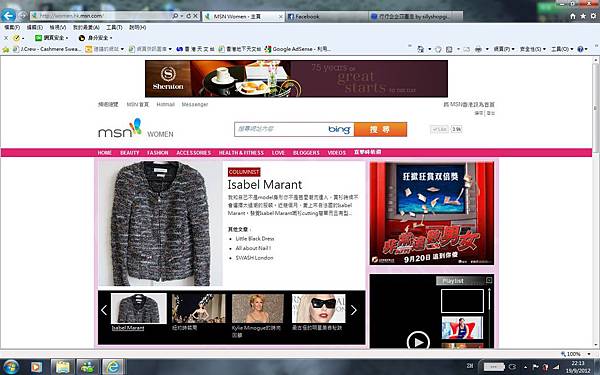The width and height of the screenshot is (600, 375).
Task: Click the yellow checkmark security icon
Action: point(16,38)
